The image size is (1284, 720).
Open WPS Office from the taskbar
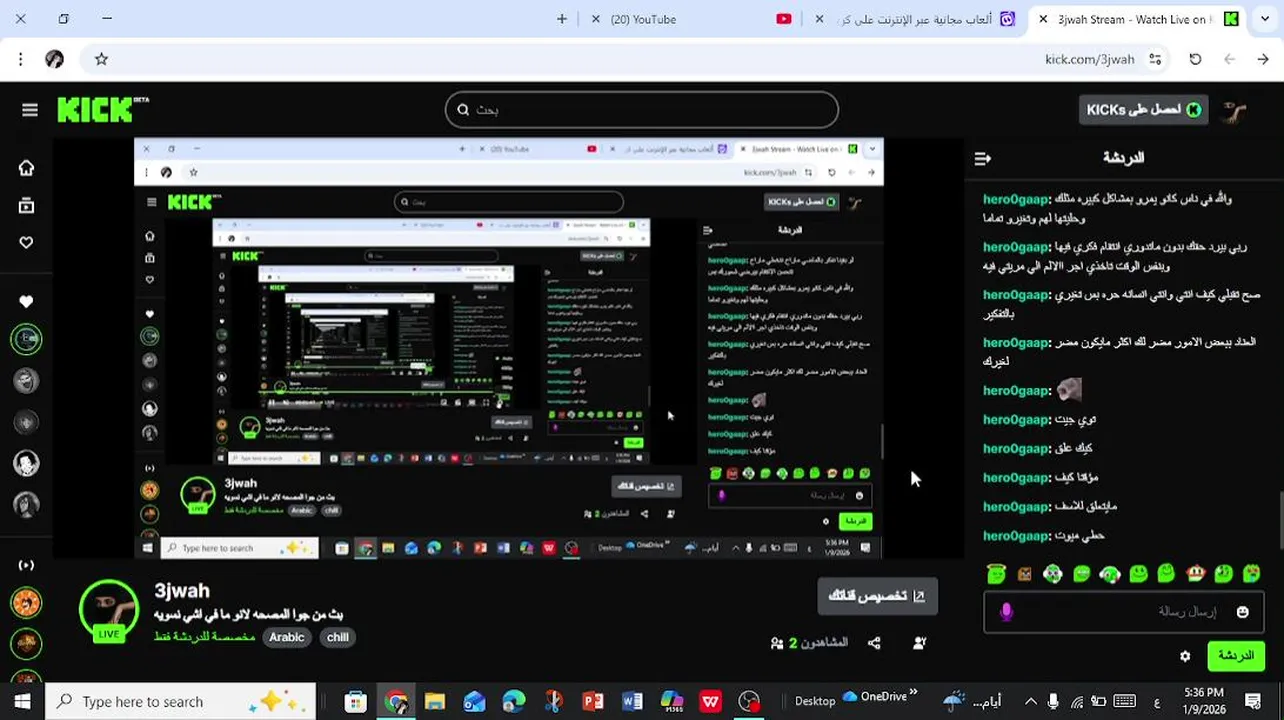click(x=711, y=701)
